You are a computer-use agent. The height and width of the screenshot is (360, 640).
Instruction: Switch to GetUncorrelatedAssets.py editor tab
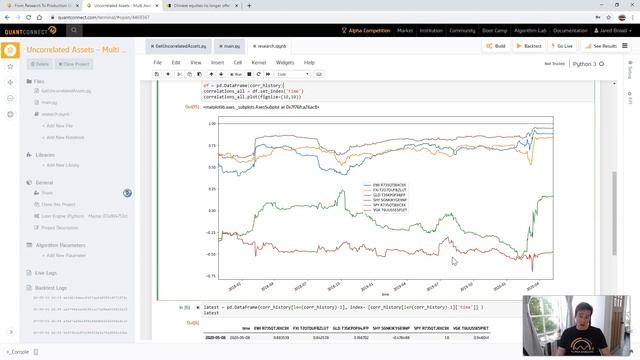[x=178, y=46]
